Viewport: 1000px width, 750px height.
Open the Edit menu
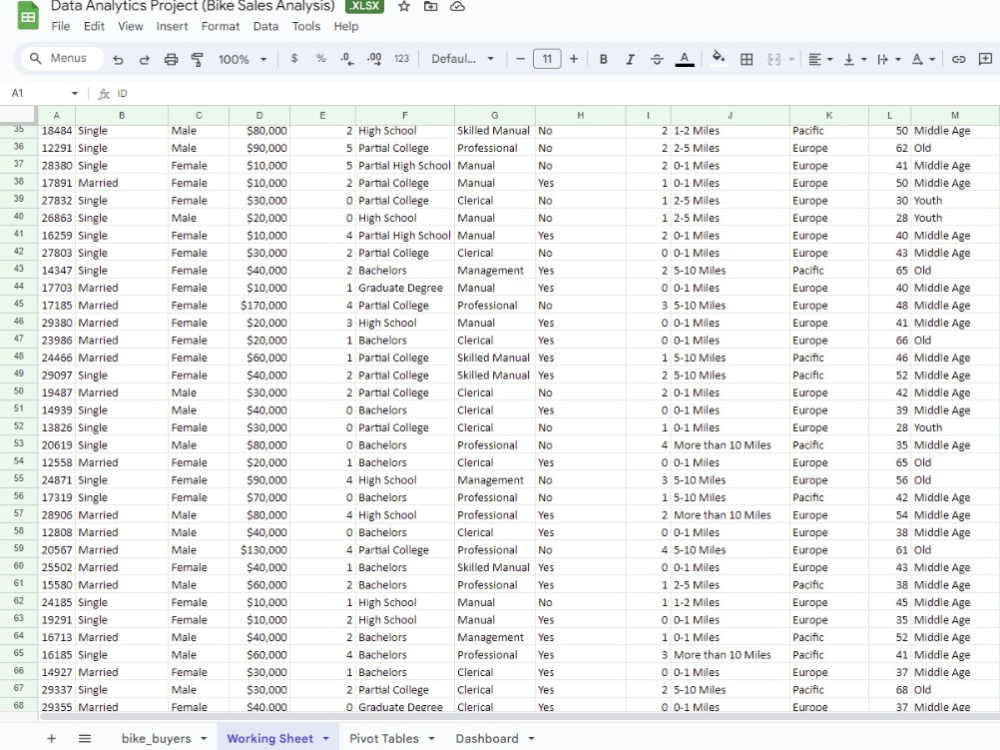(94, 26)
